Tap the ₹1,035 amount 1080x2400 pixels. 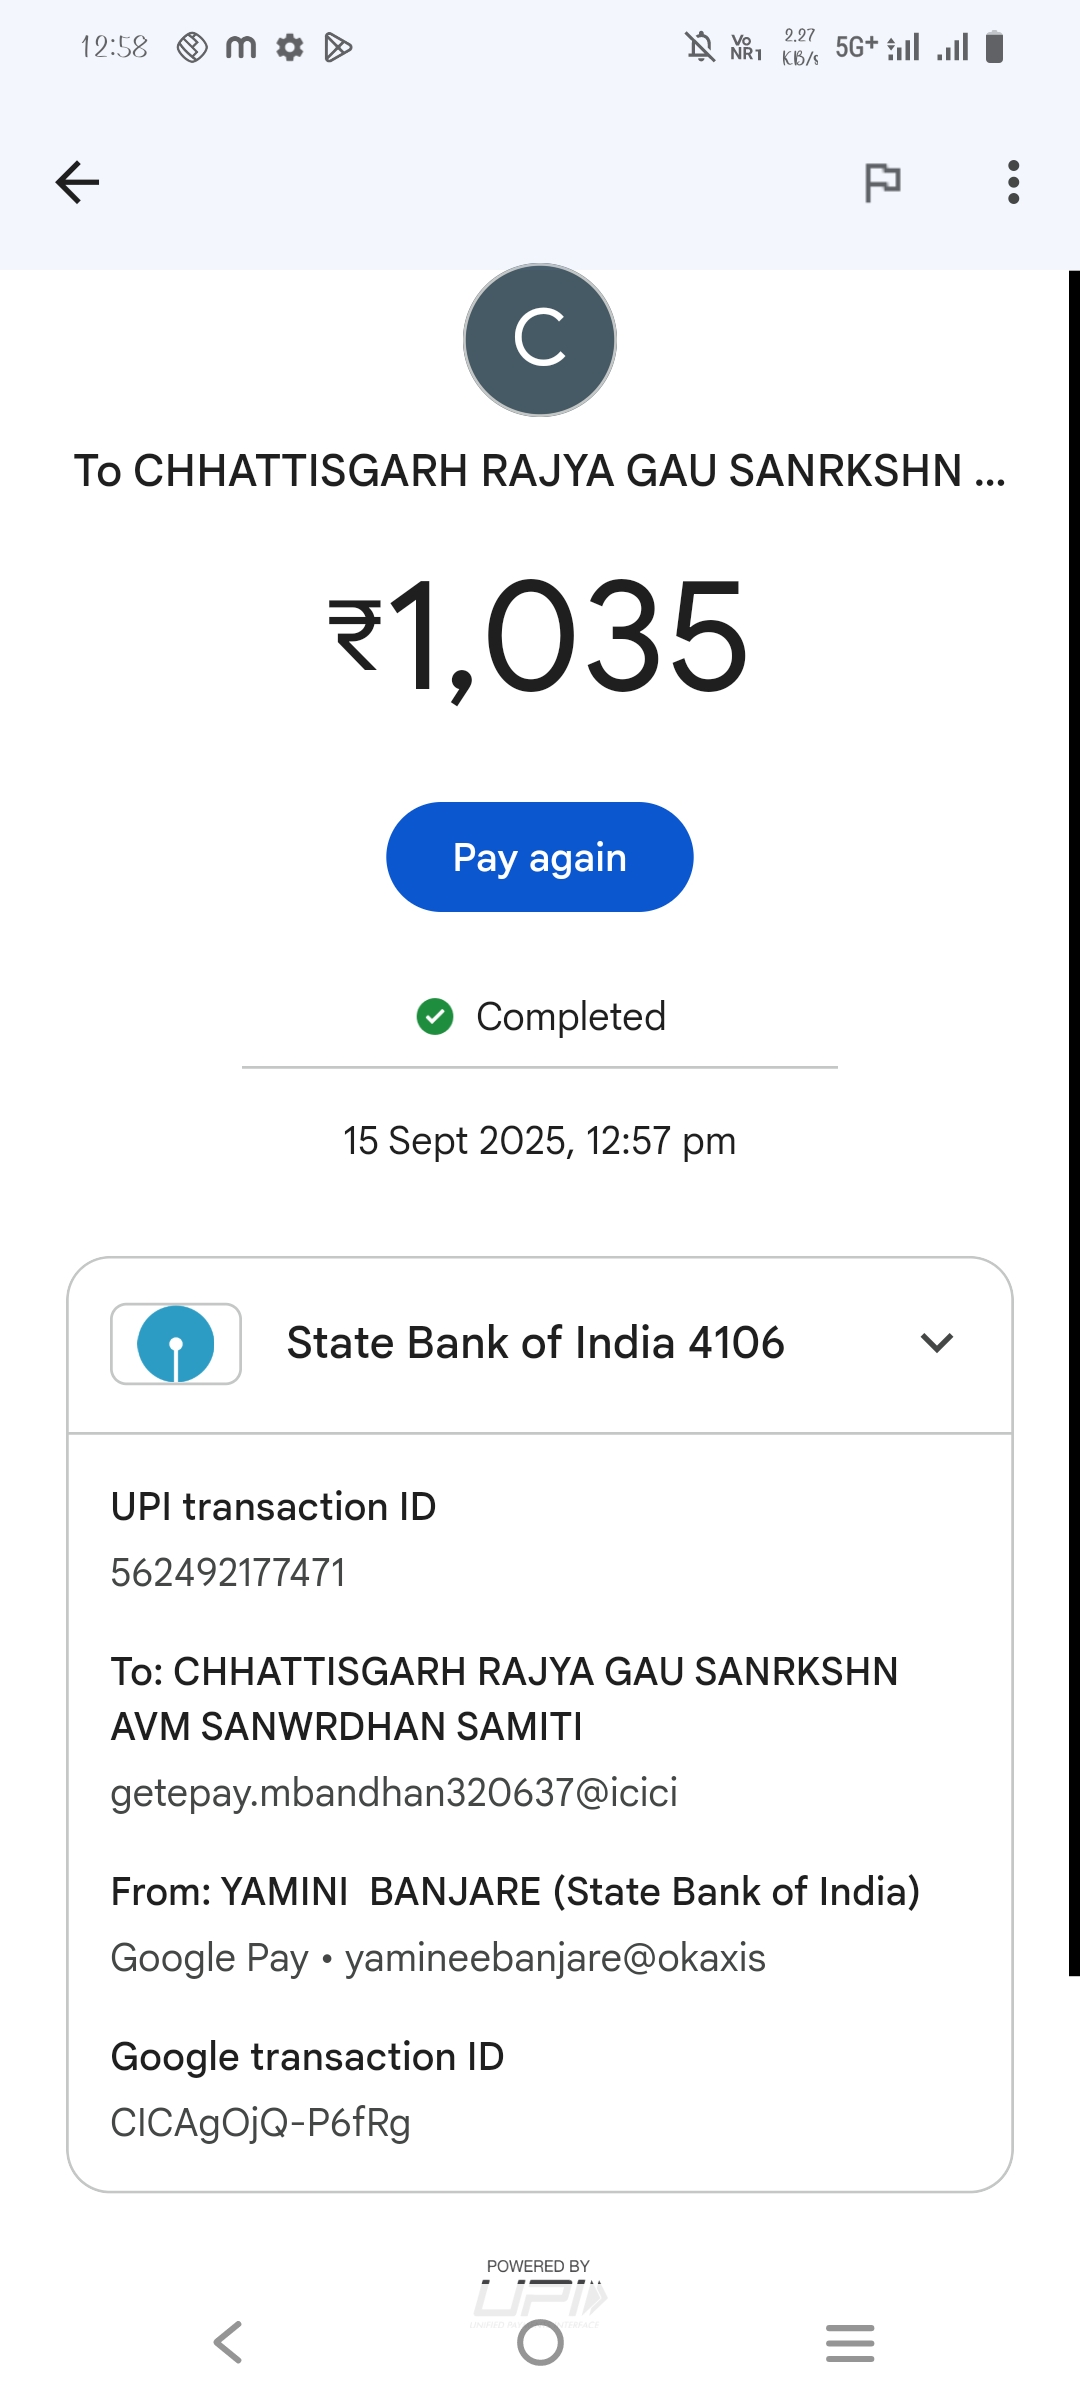pos(540,637)
